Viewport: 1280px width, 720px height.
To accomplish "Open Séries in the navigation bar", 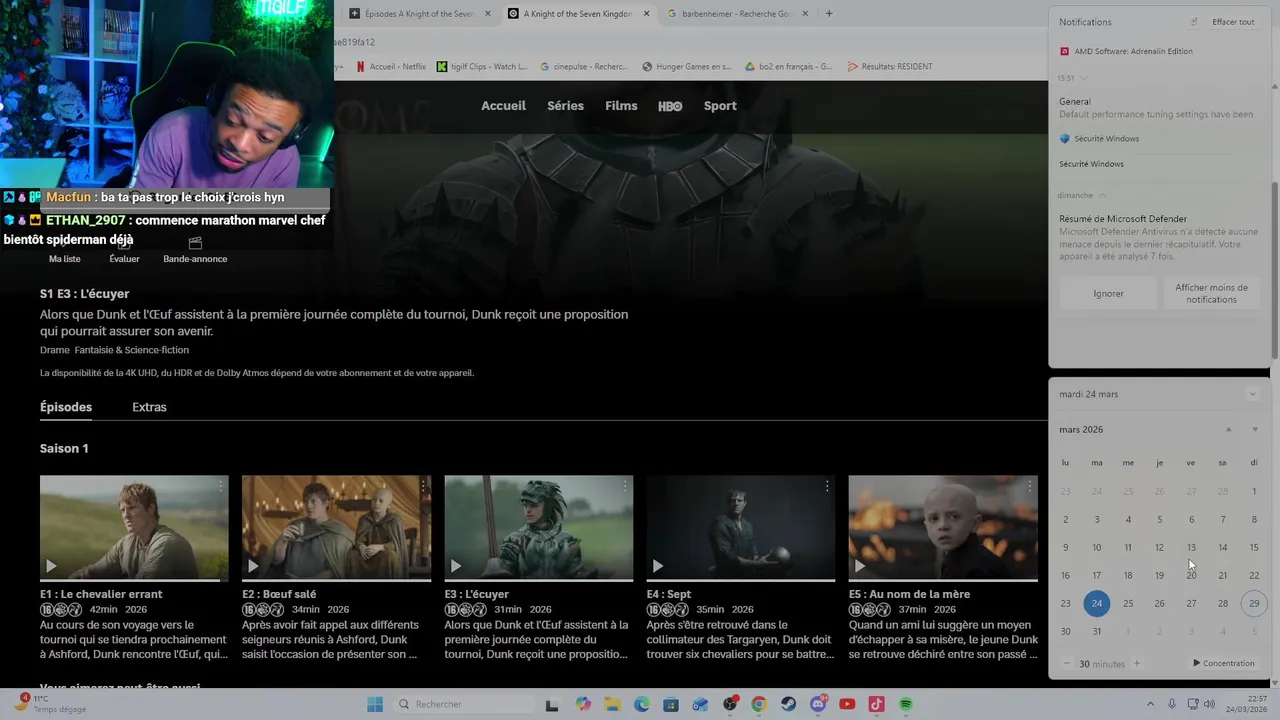I will pos(565,106).
